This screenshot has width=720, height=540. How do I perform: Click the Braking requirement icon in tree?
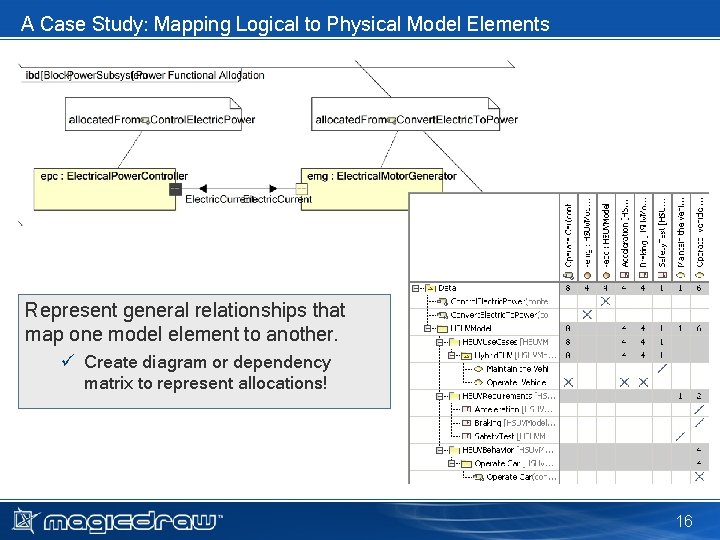tap(467, 423)
